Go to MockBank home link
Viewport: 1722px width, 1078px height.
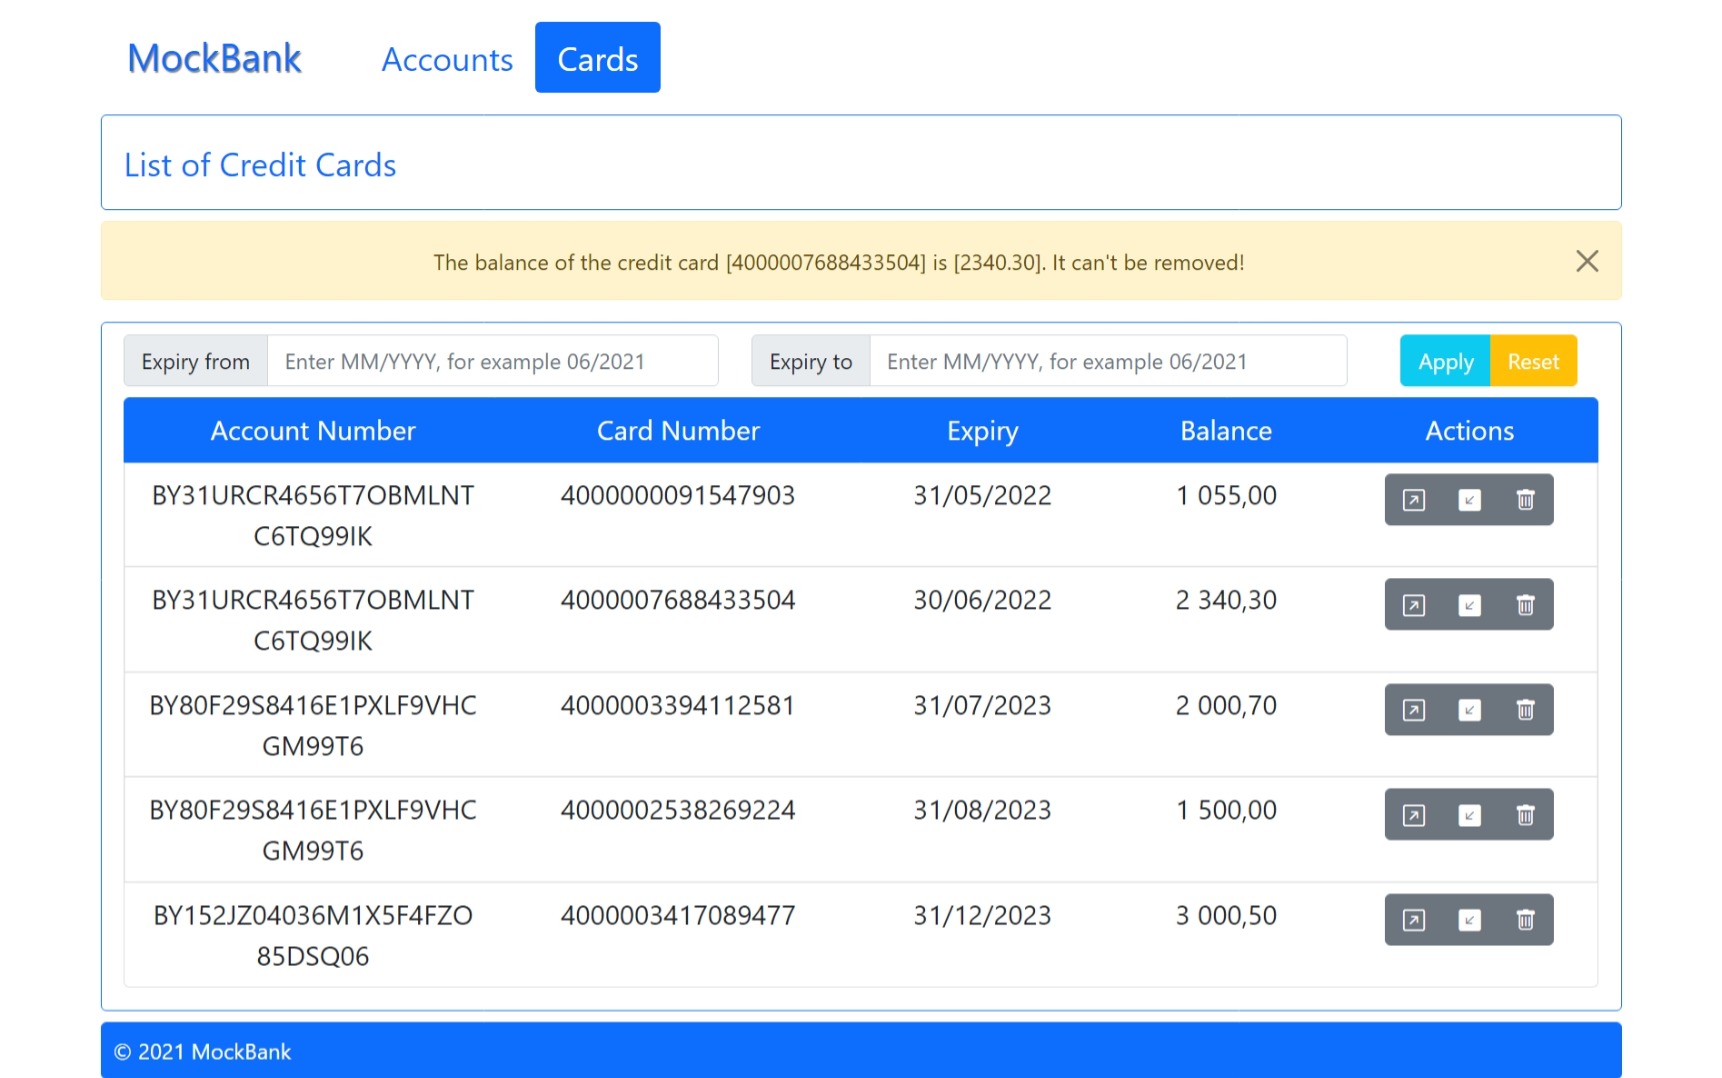214,58
